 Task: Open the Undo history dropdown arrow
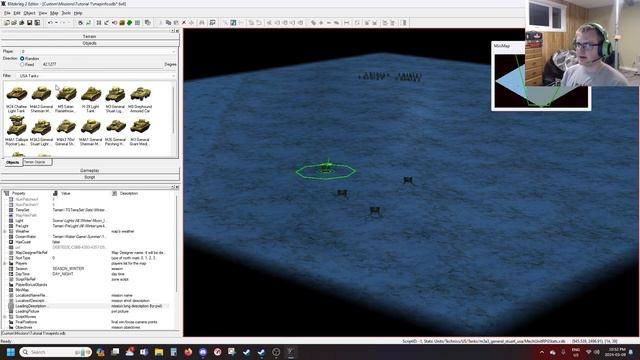click(56, 23)
